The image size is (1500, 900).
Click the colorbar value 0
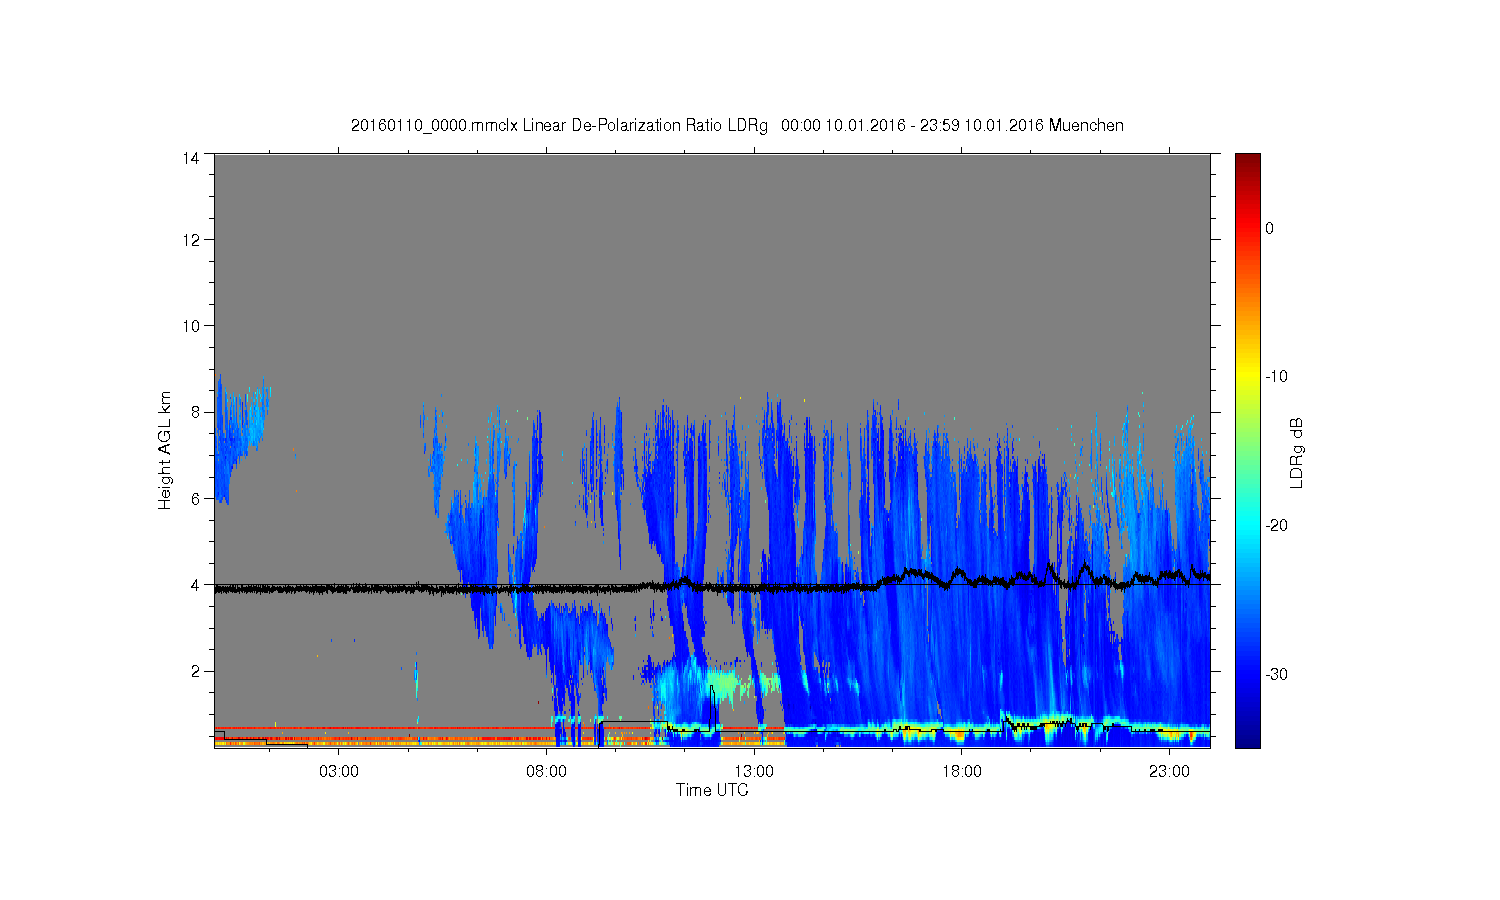[x=1270, y=228]
